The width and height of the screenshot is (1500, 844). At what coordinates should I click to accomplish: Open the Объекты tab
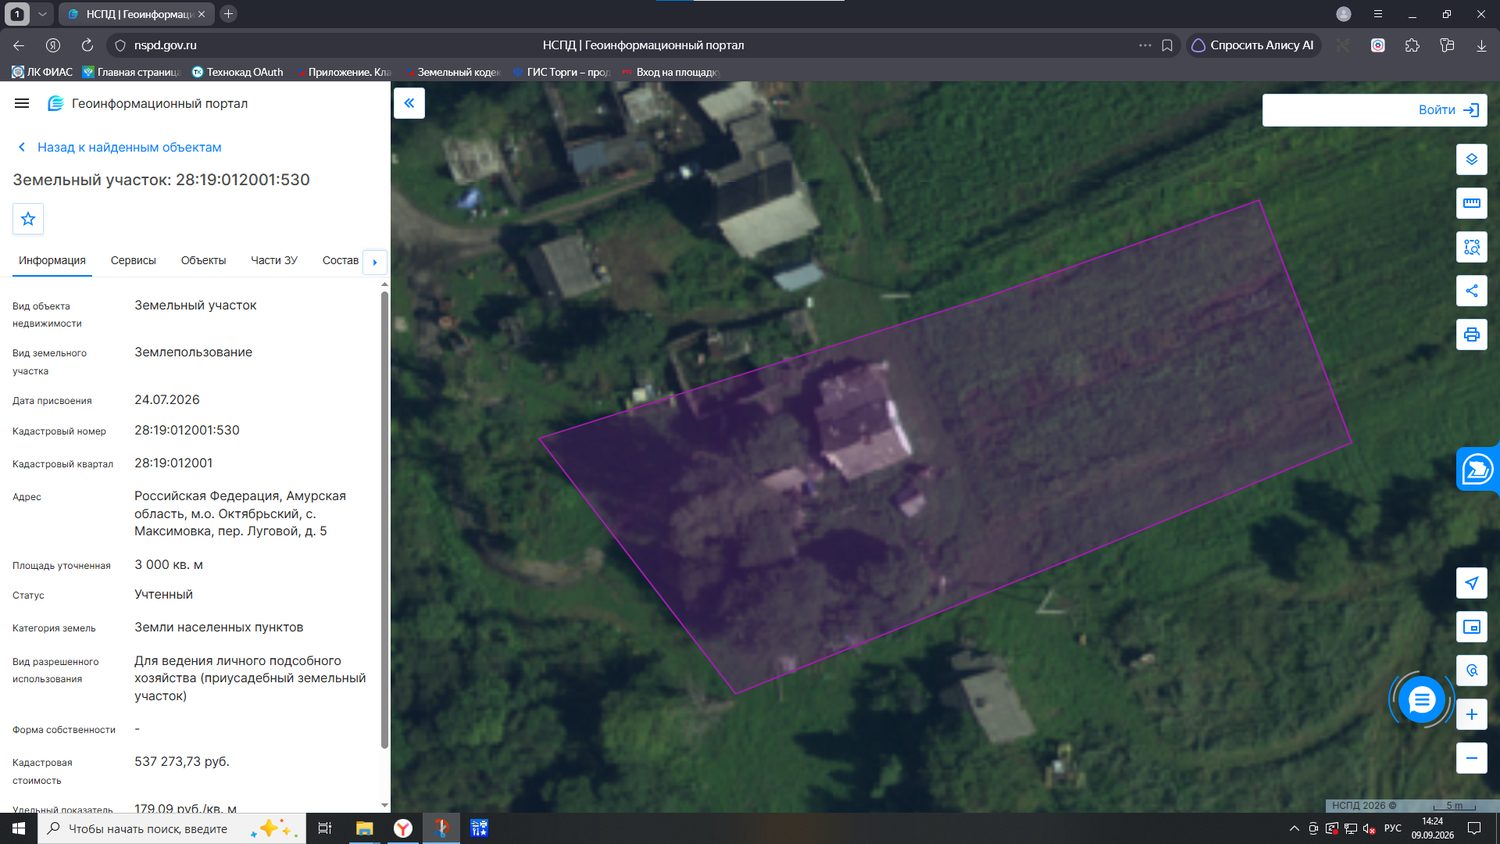coord(203,260)
